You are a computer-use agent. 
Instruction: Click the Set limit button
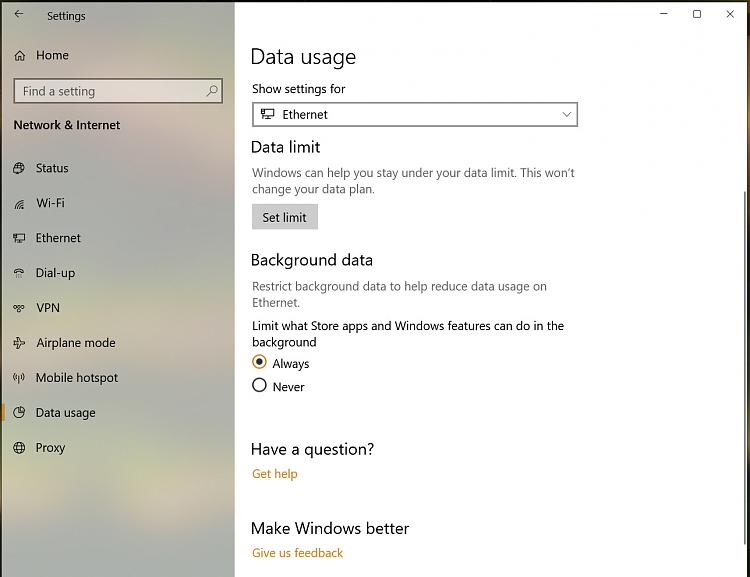285,217
